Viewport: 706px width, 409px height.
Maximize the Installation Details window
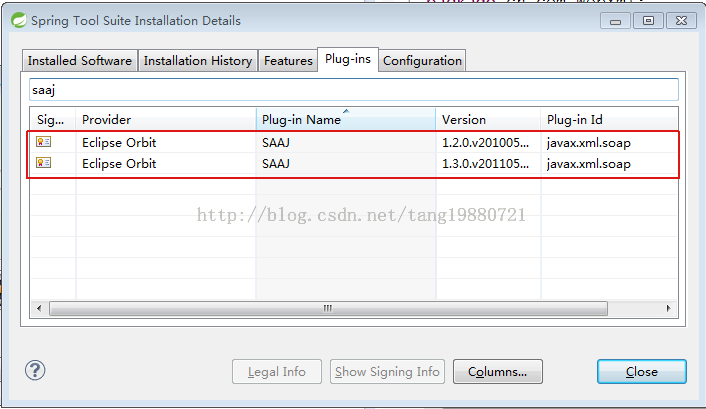pos(648,21)
